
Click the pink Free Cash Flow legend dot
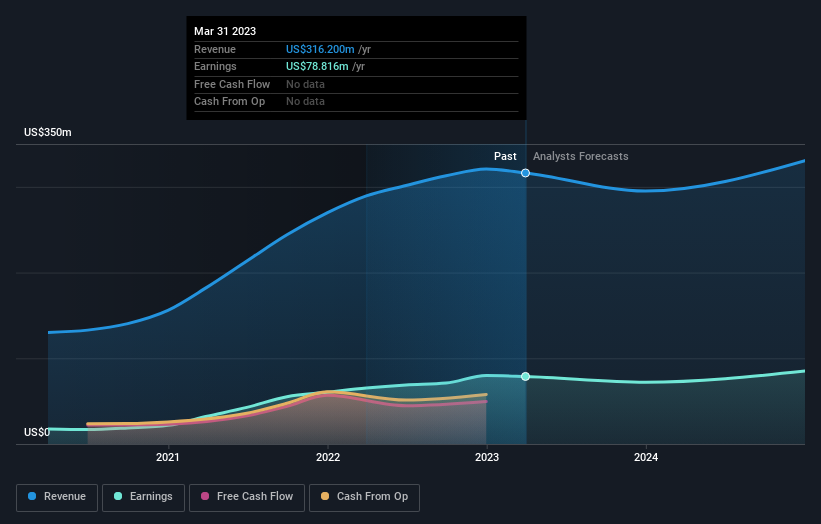coord(205,496)
